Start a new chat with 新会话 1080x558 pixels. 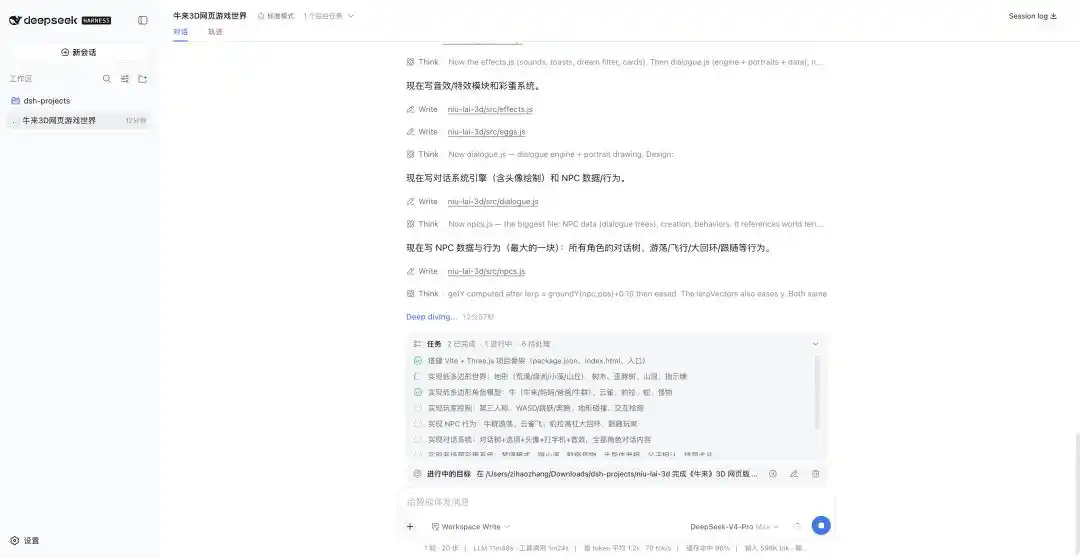tap(79, 52)
